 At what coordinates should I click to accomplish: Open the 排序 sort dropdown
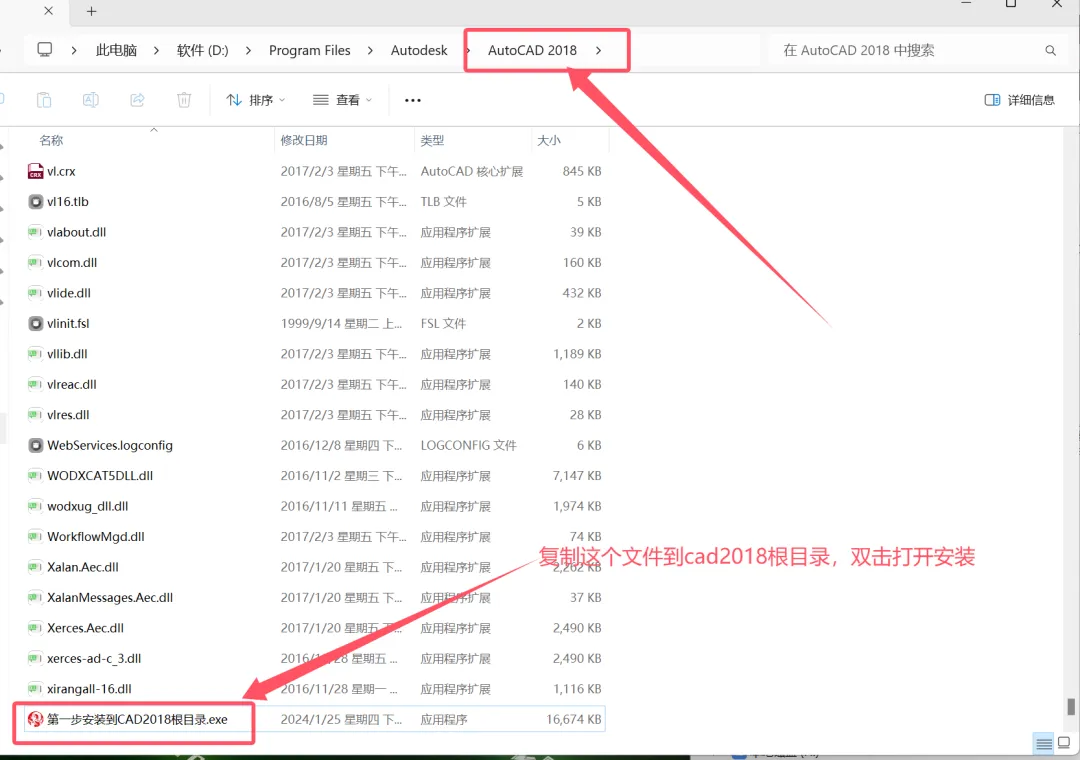[256, 100]
